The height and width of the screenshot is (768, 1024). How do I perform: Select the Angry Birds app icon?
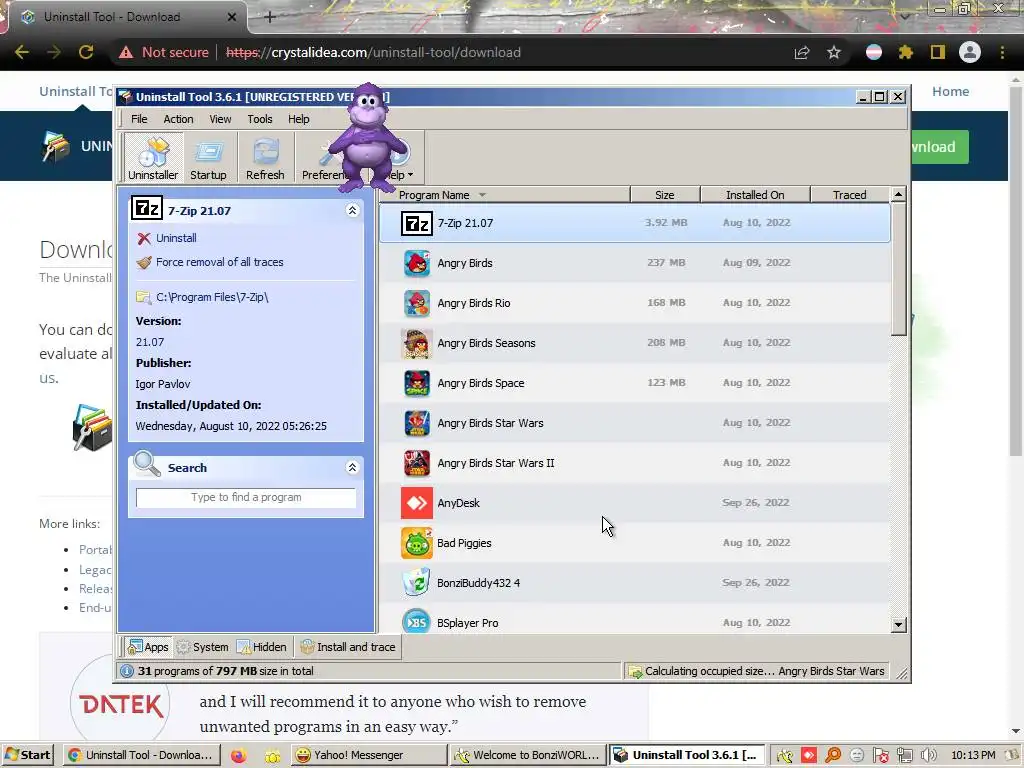pos(417,263)
